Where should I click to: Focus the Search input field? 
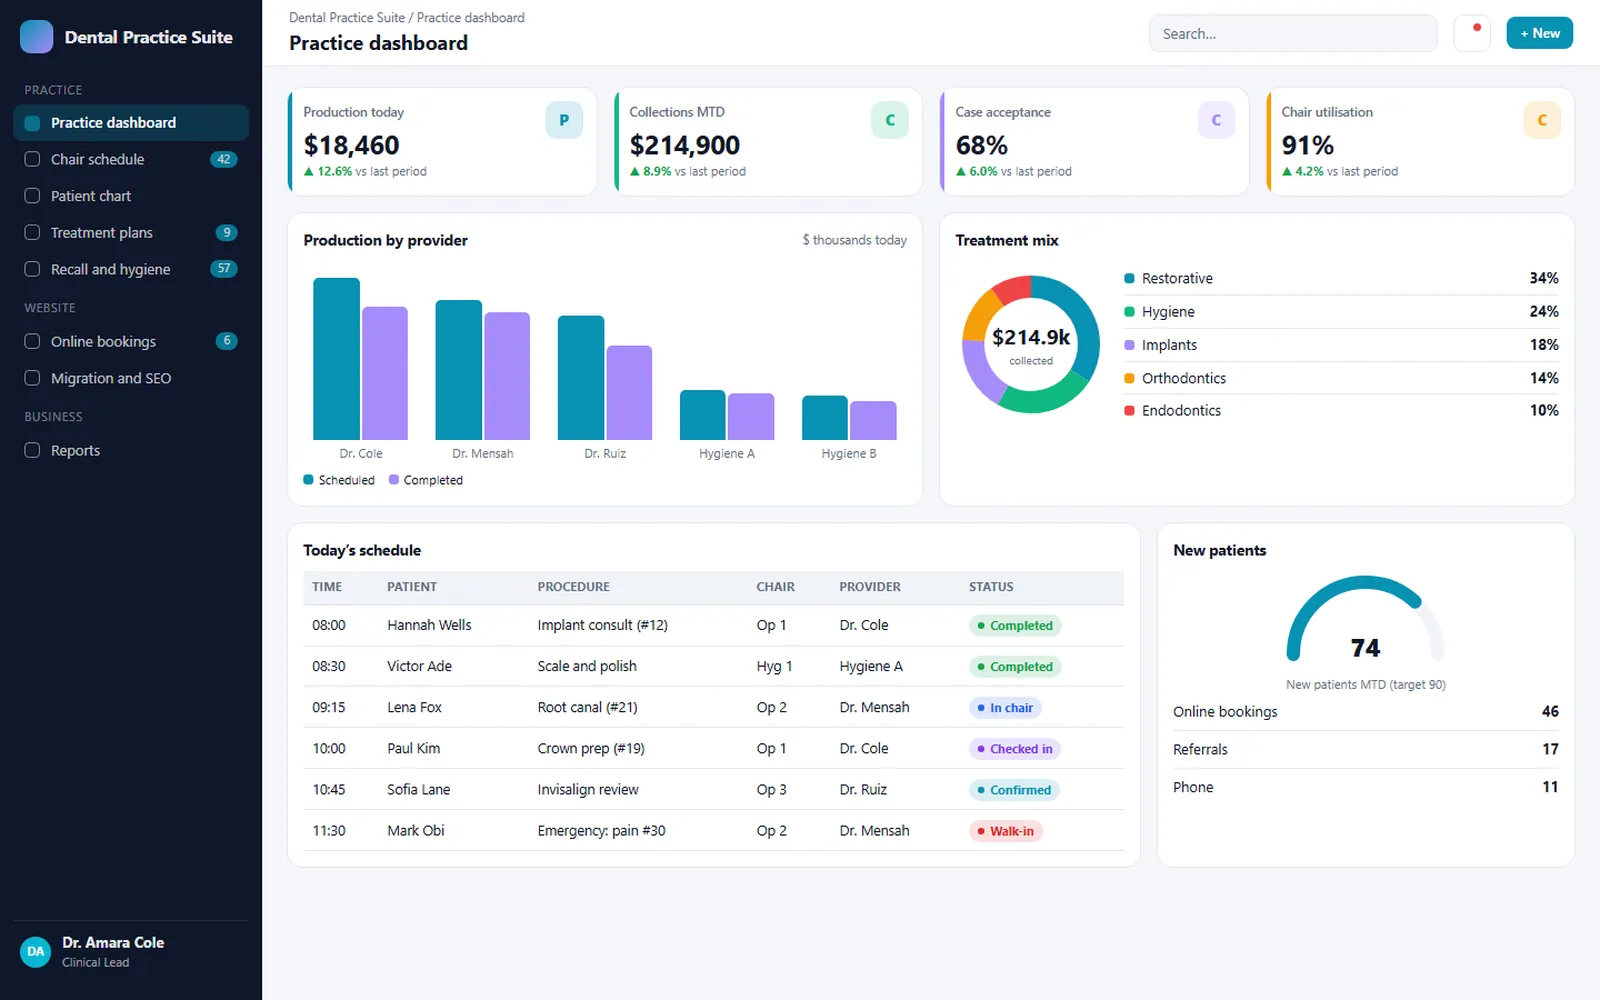tap(1293, 33)
